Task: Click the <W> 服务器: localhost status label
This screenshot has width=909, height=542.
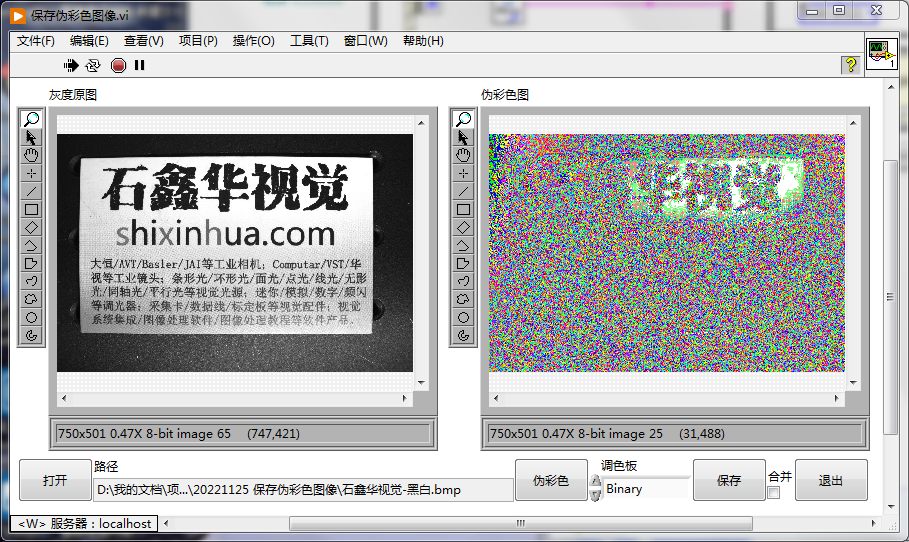Action: 84,523
